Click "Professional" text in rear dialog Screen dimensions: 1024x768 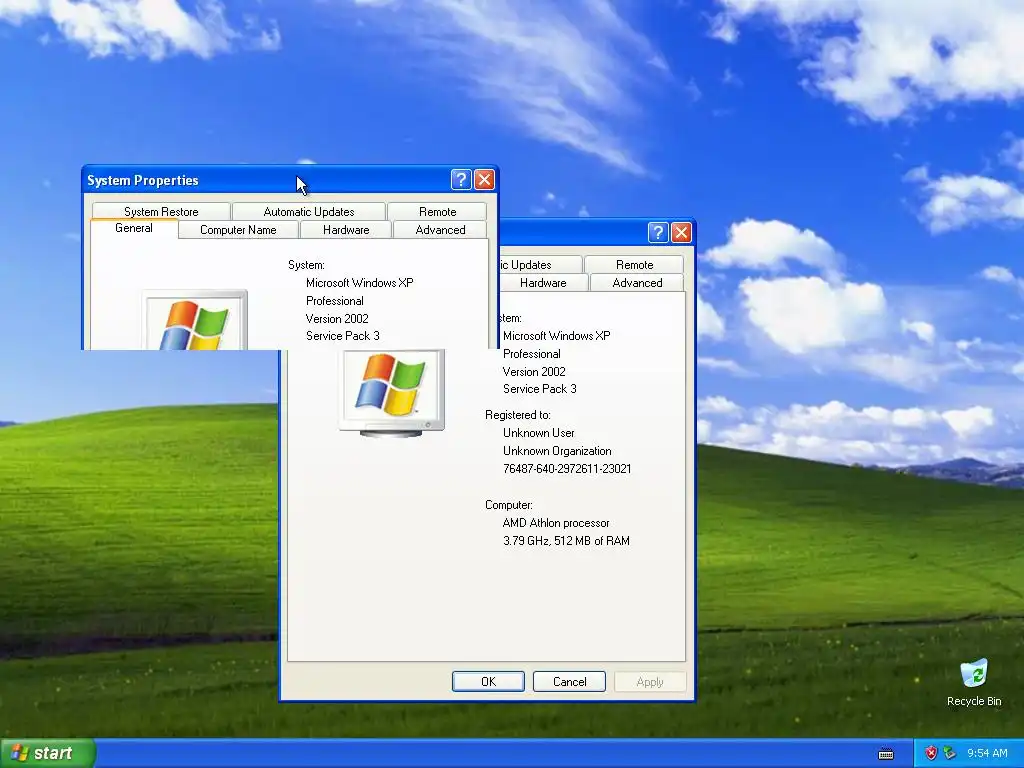[x=532, y=354]
